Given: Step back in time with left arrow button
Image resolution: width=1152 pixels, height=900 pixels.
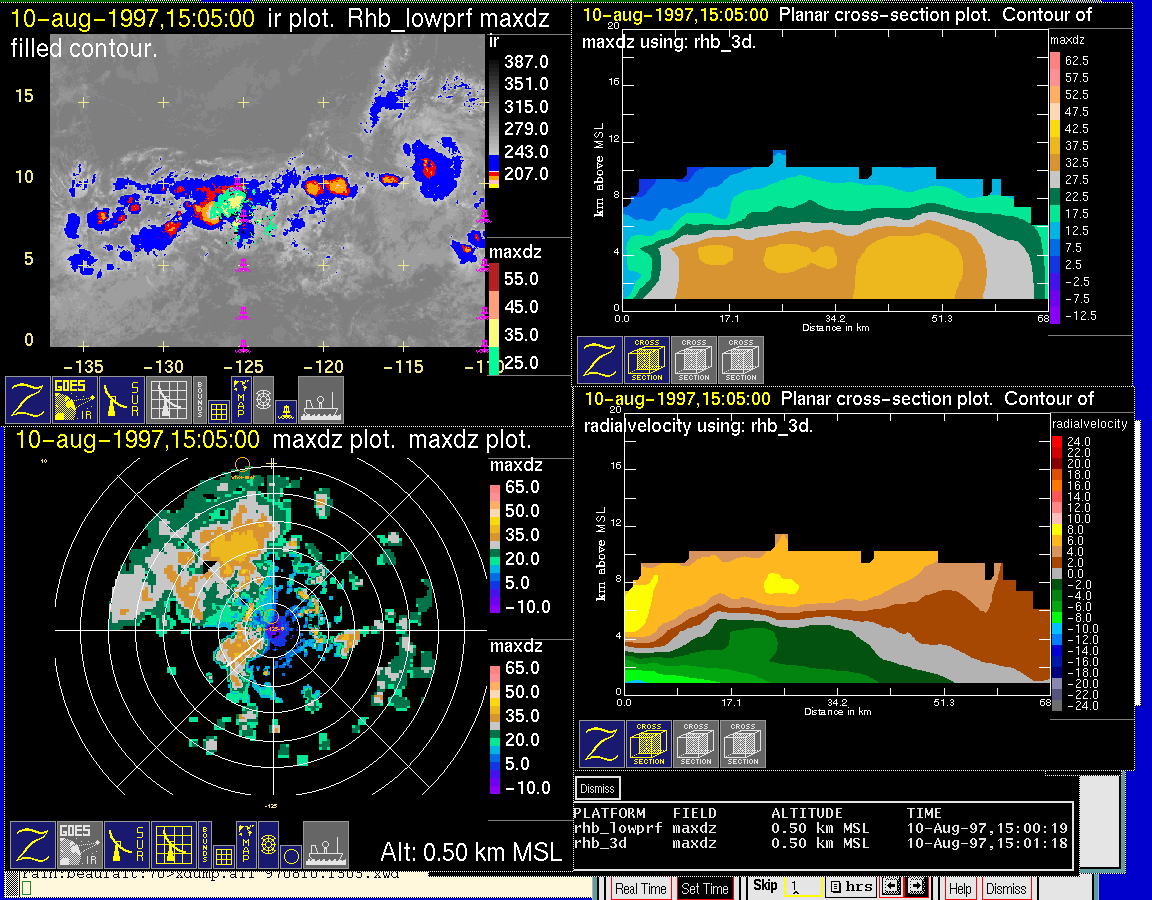Looking at the screenshot, I should pos(890,887).
